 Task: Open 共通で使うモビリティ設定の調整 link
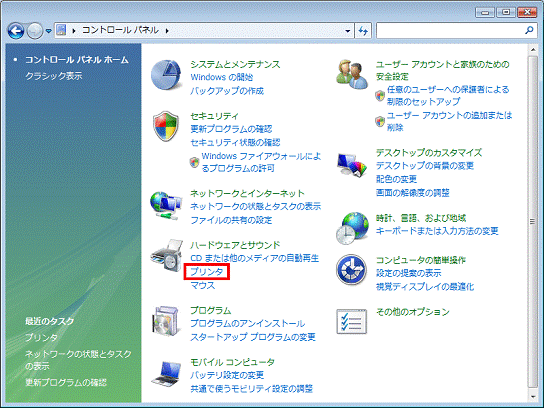click(252, 389)
